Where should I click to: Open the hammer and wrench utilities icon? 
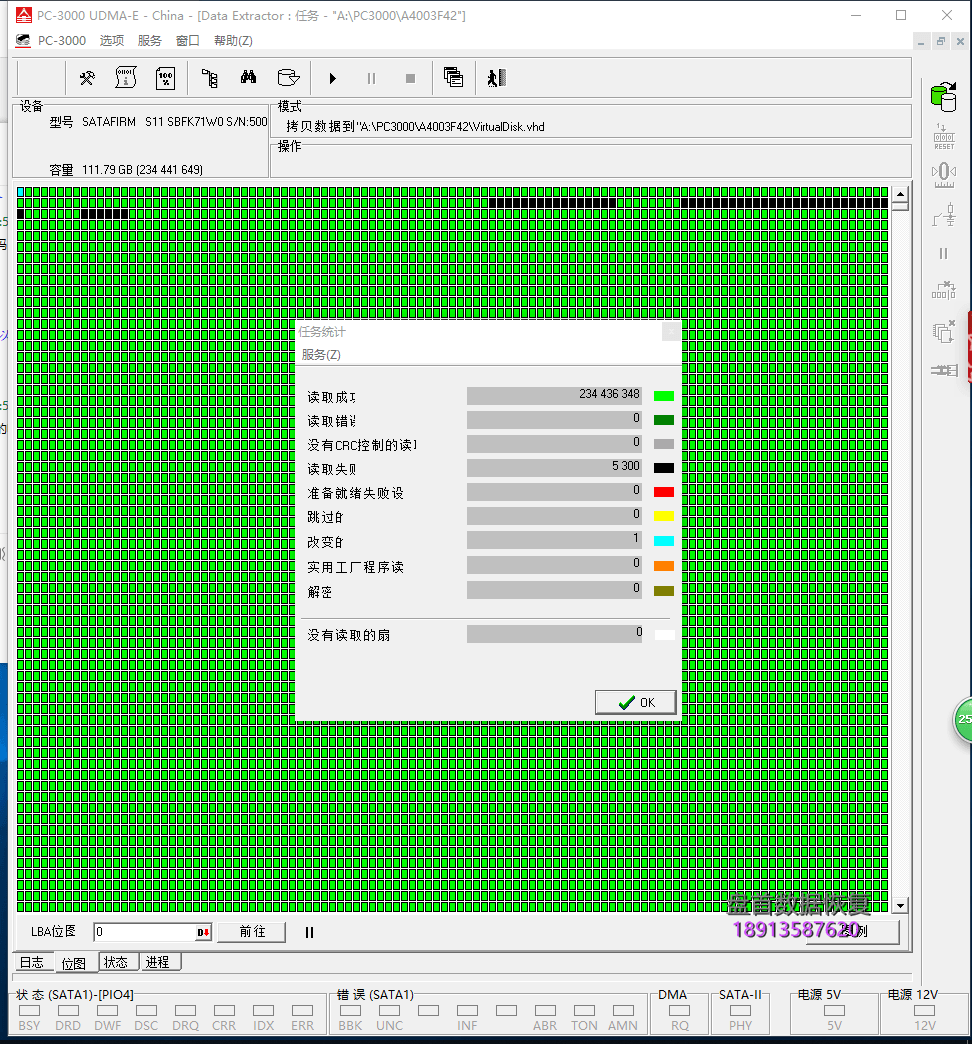pos(87,79)
